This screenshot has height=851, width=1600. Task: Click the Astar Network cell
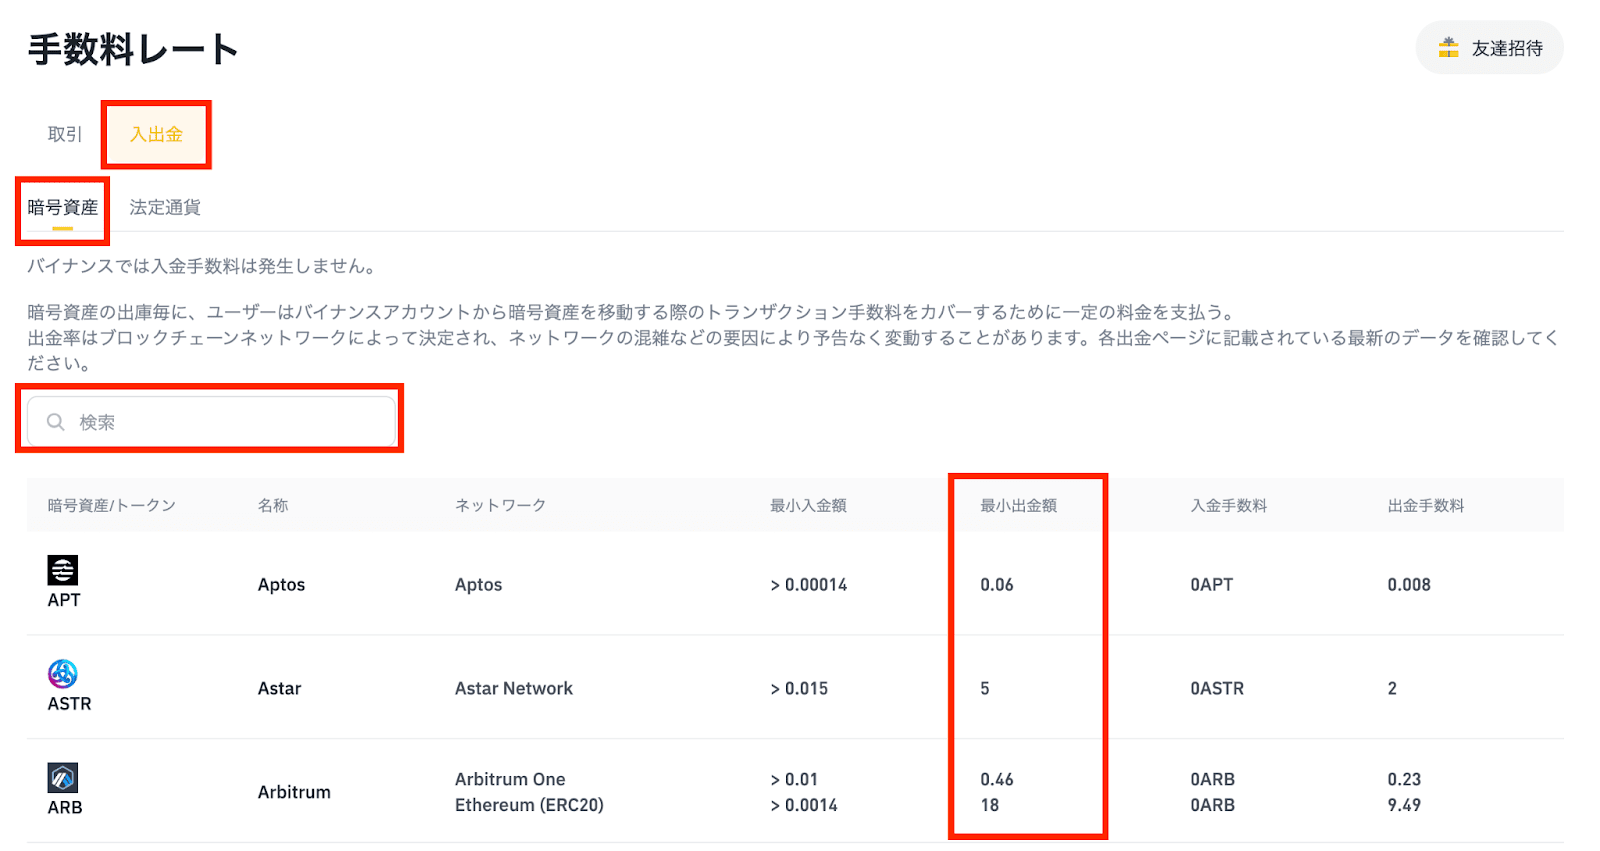point(514,688)
